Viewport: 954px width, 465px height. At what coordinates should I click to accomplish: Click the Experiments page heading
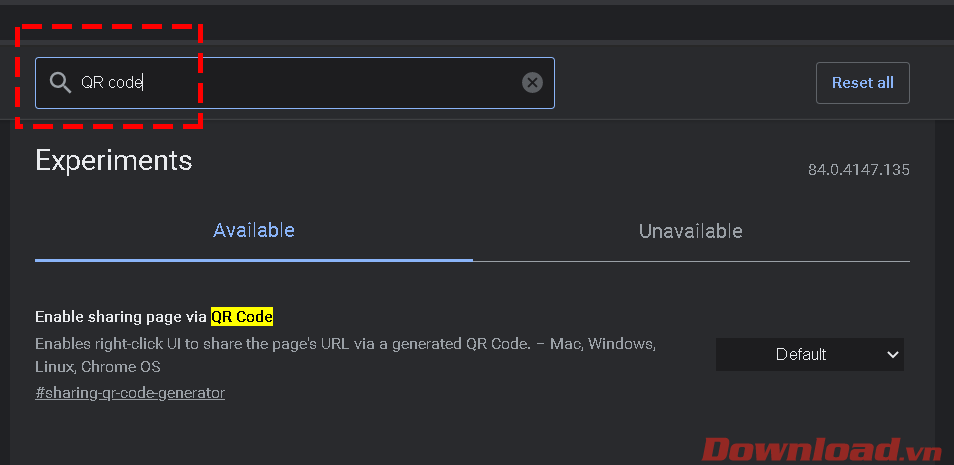(114, 160)
